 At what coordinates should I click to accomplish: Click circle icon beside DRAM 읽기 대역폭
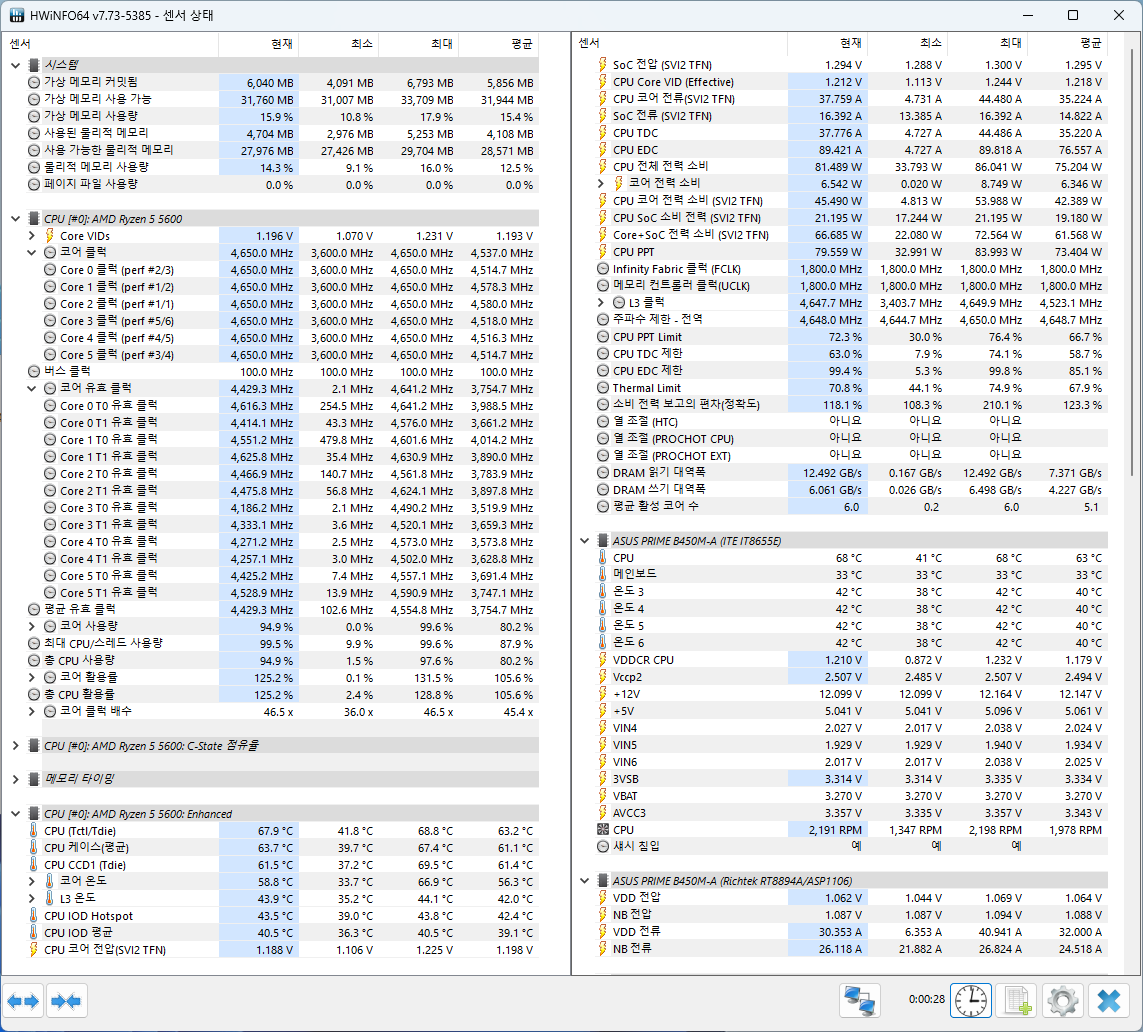[x=603, y=472]
